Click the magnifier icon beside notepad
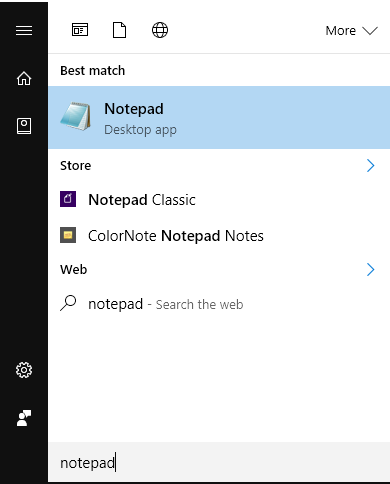Viewport: 390px width, 484px height. tap(68, 303)
